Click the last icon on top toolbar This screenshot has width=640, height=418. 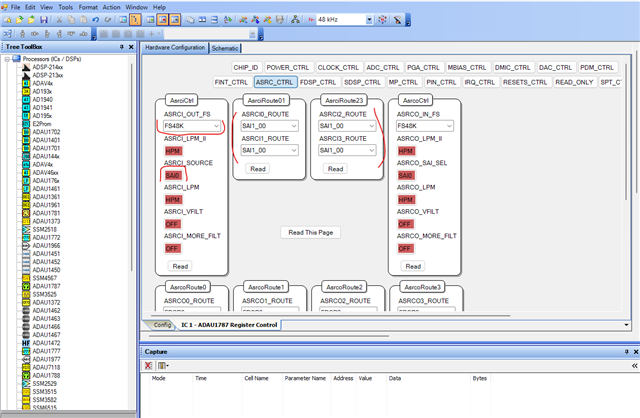point(398,20)
